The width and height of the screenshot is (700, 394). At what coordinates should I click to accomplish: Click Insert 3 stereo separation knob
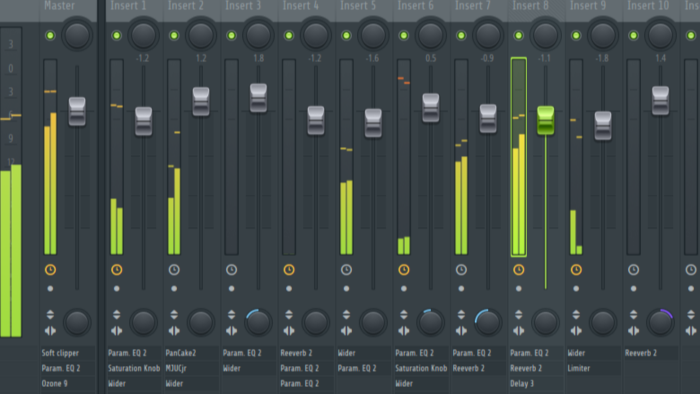(258, 322)
